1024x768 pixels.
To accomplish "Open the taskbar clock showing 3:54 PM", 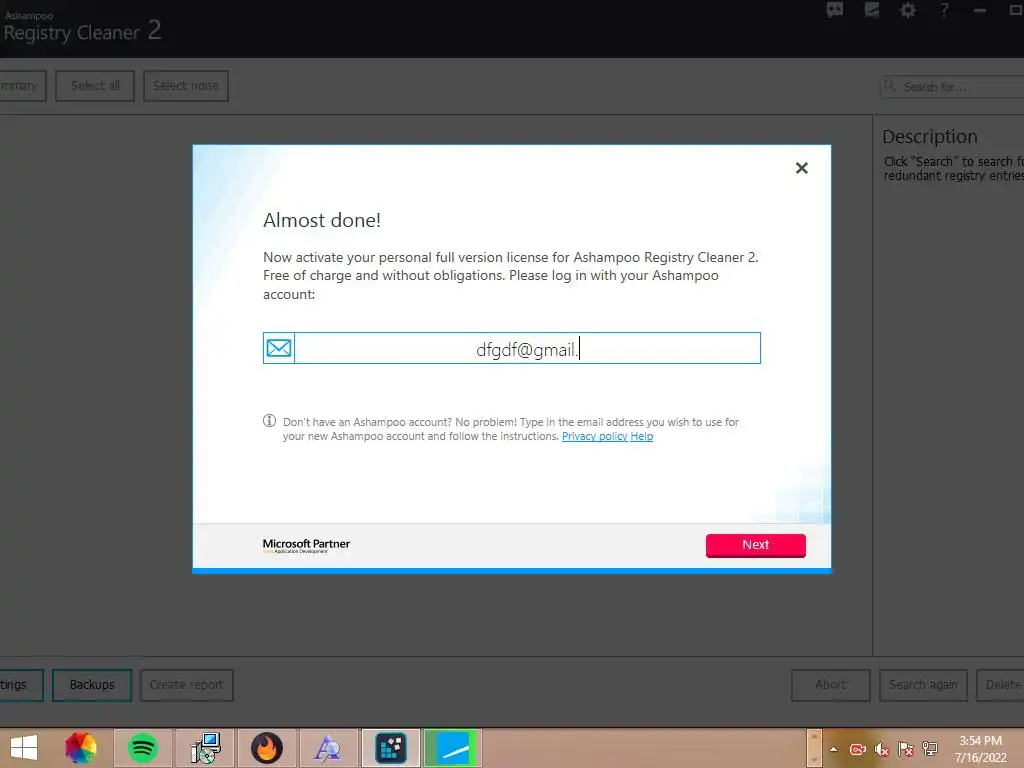I will pos(980,749).
